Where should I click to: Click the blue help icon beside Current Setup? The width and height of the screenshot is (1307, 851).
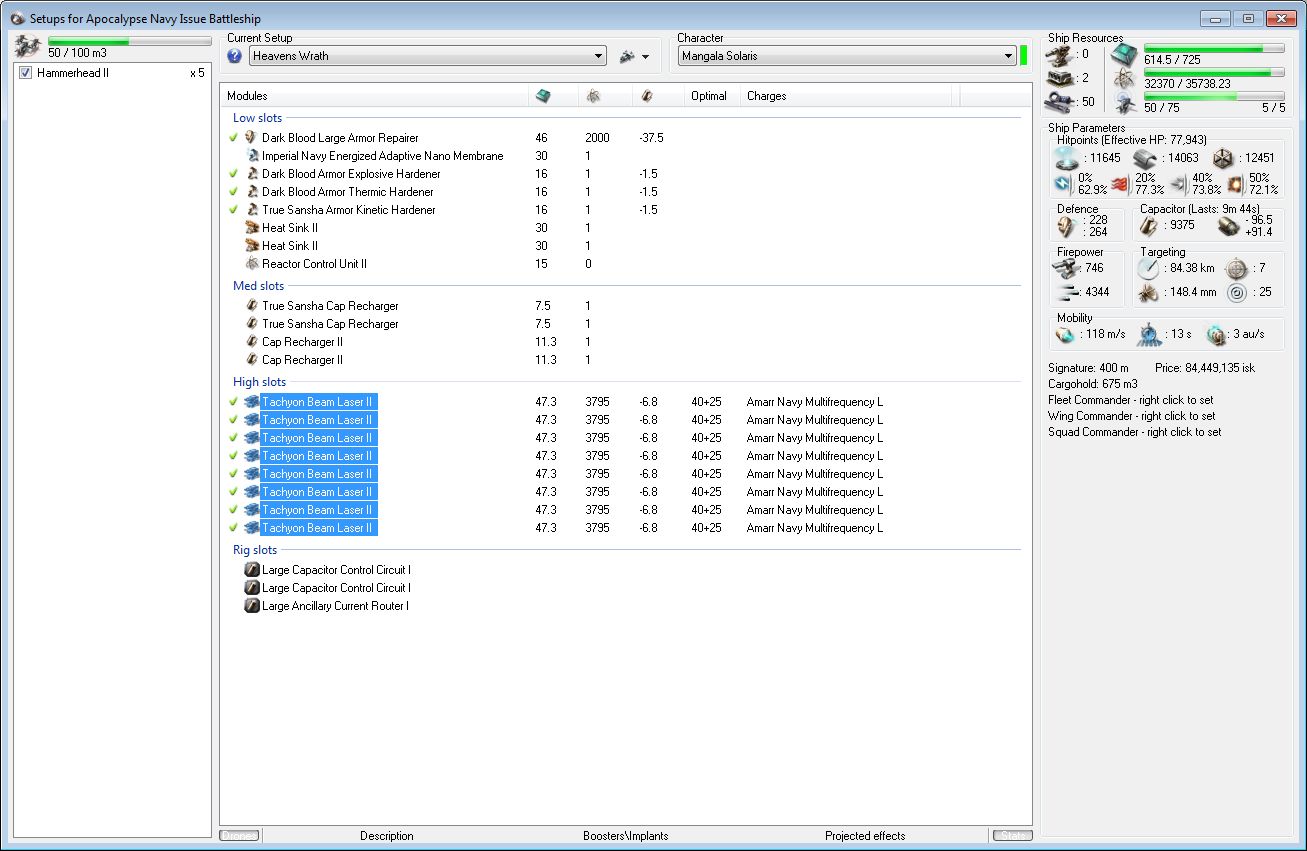click(x=235, y=56)
